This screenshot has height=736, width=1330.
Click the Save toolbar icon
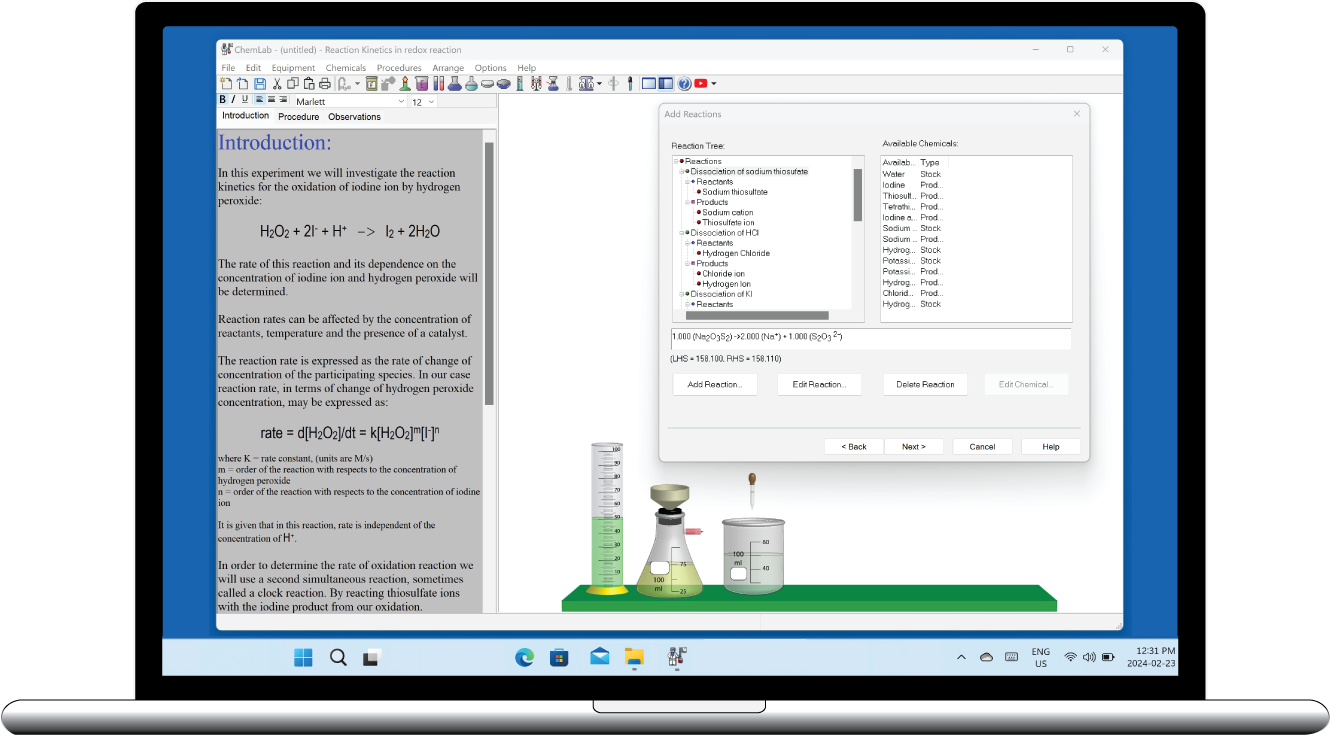click(x=261, y=83)
